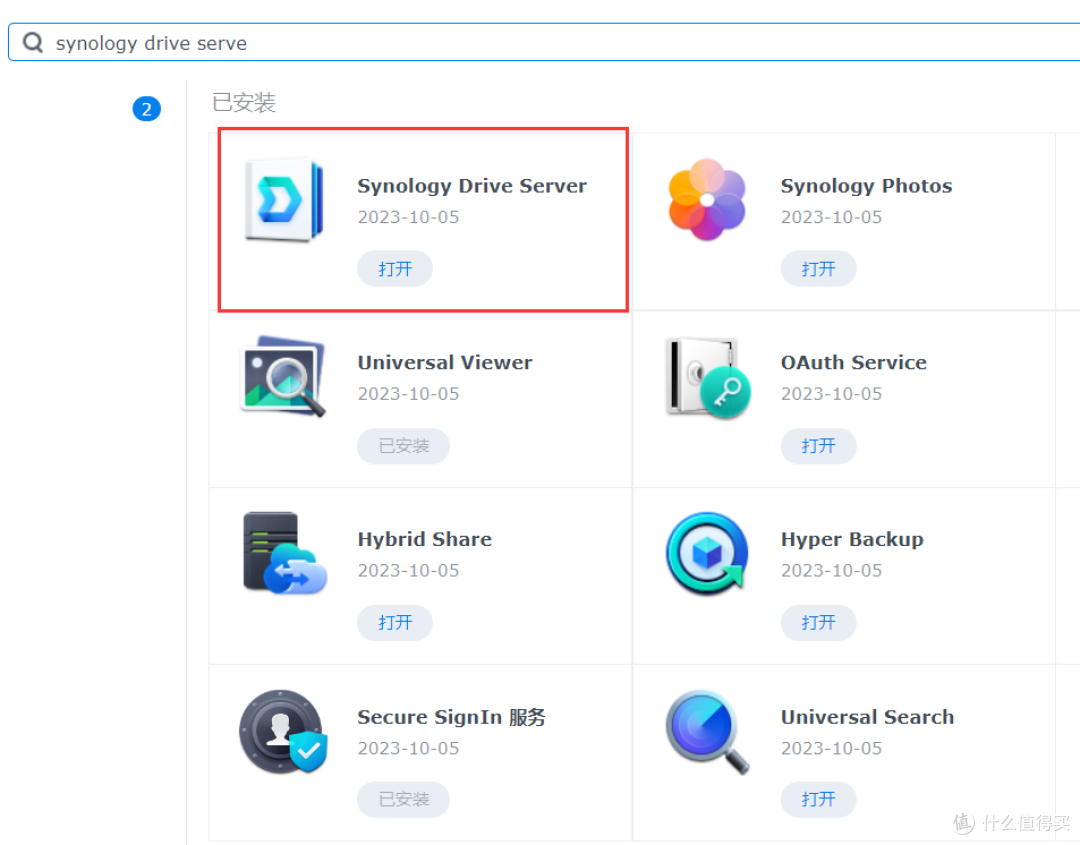Image resolution: width=1080 pixels, height=845 pixels.
Task: Open Hybrid Share with its 打开 button
Action: (395, 623)
